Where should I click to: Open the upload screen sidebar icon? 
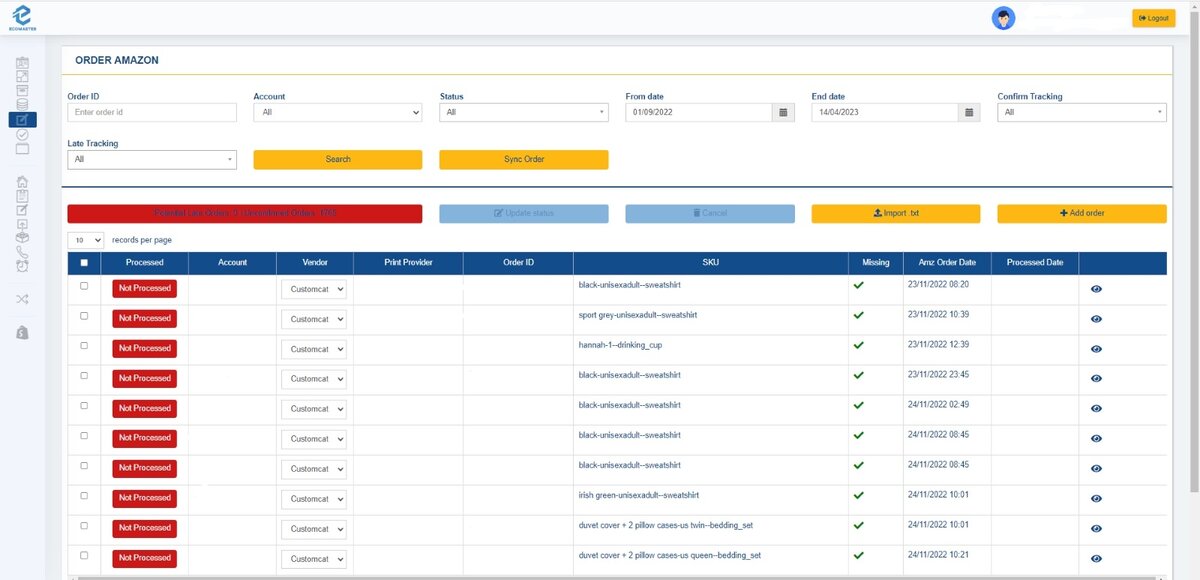coord(23,224)
